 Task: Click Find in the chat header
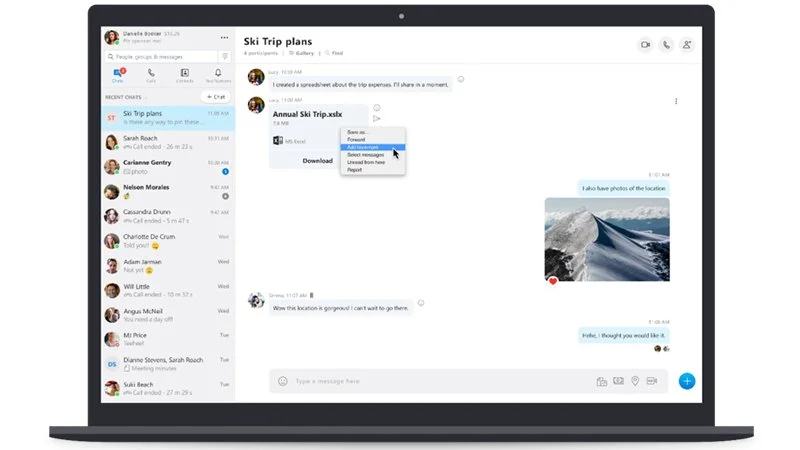[334, 53]
